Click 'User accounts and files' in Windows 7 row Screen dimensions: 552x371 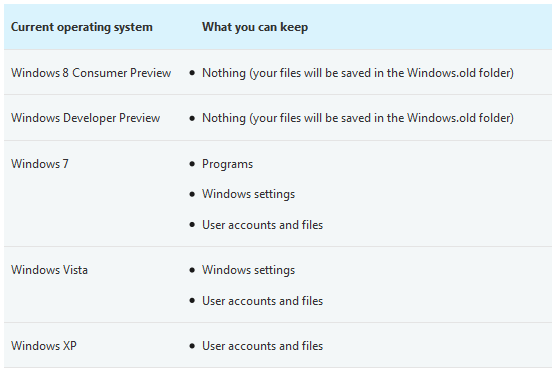pos(262,225)
